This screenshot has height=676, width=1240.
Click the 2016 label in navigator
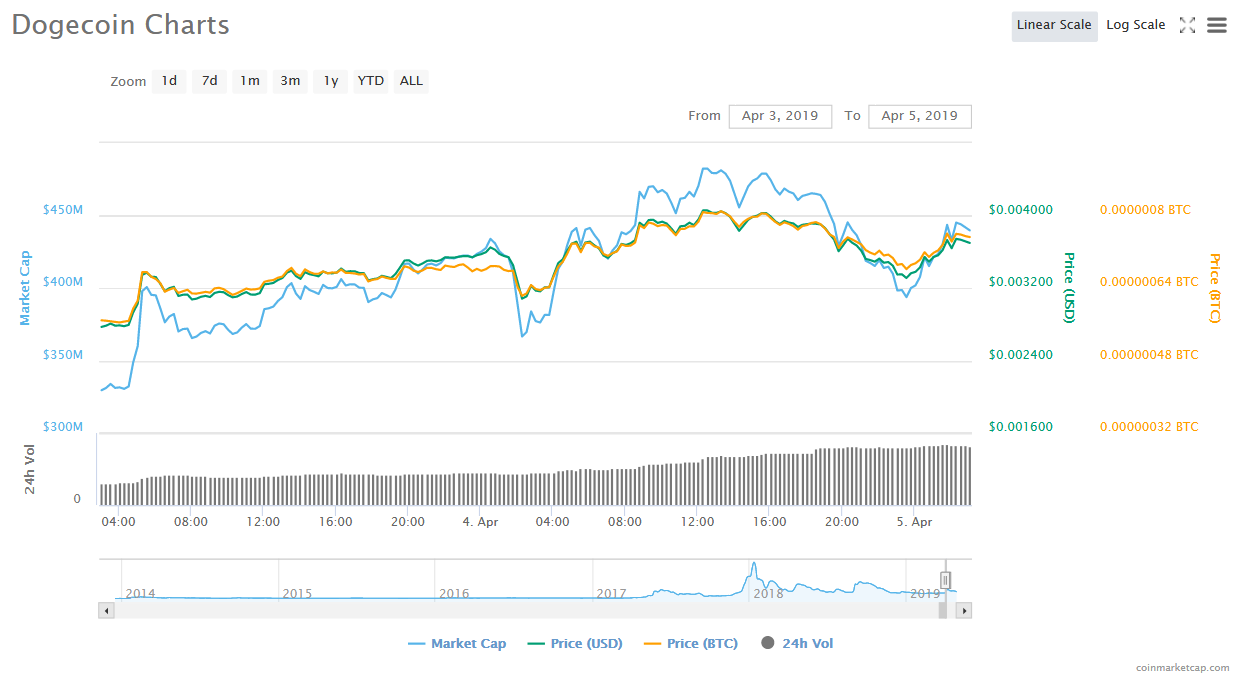pos(454,594)
